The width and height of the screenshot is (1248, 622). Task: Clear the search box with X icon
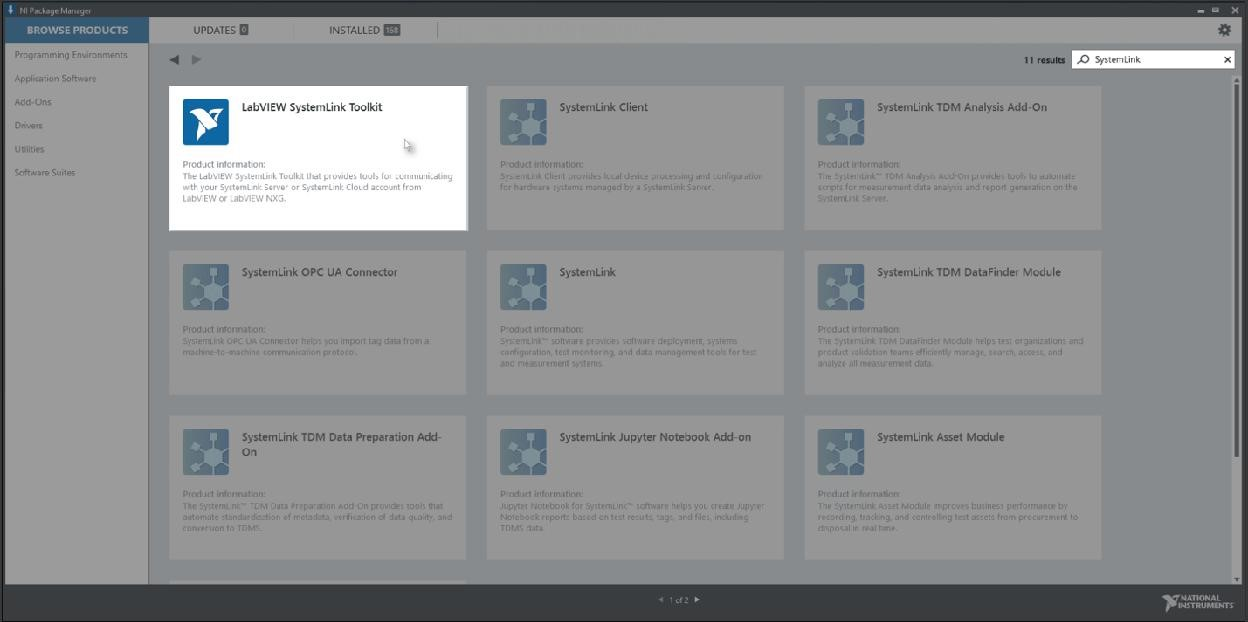[1228, 60]
